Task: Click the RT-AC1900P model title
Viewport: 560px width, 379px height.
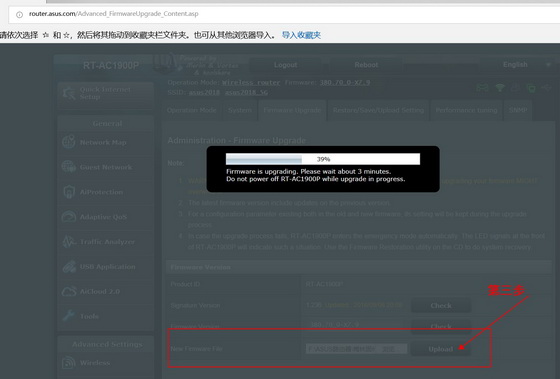Action: click(x=111, y=65)
